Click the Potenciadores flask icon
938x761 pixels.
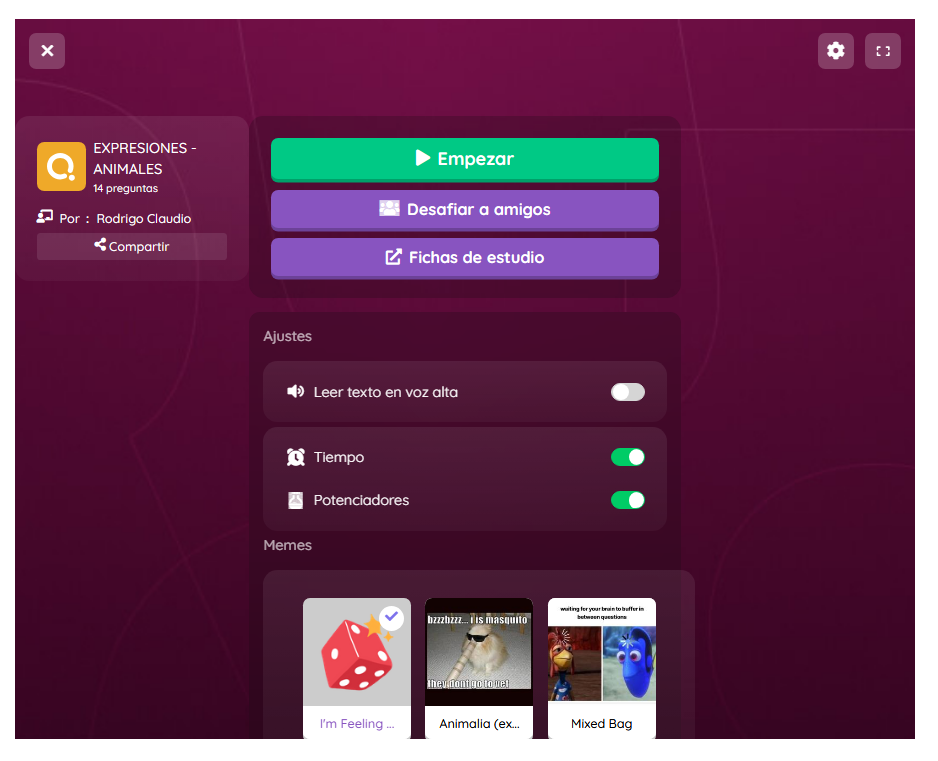(x=296, y=500)
